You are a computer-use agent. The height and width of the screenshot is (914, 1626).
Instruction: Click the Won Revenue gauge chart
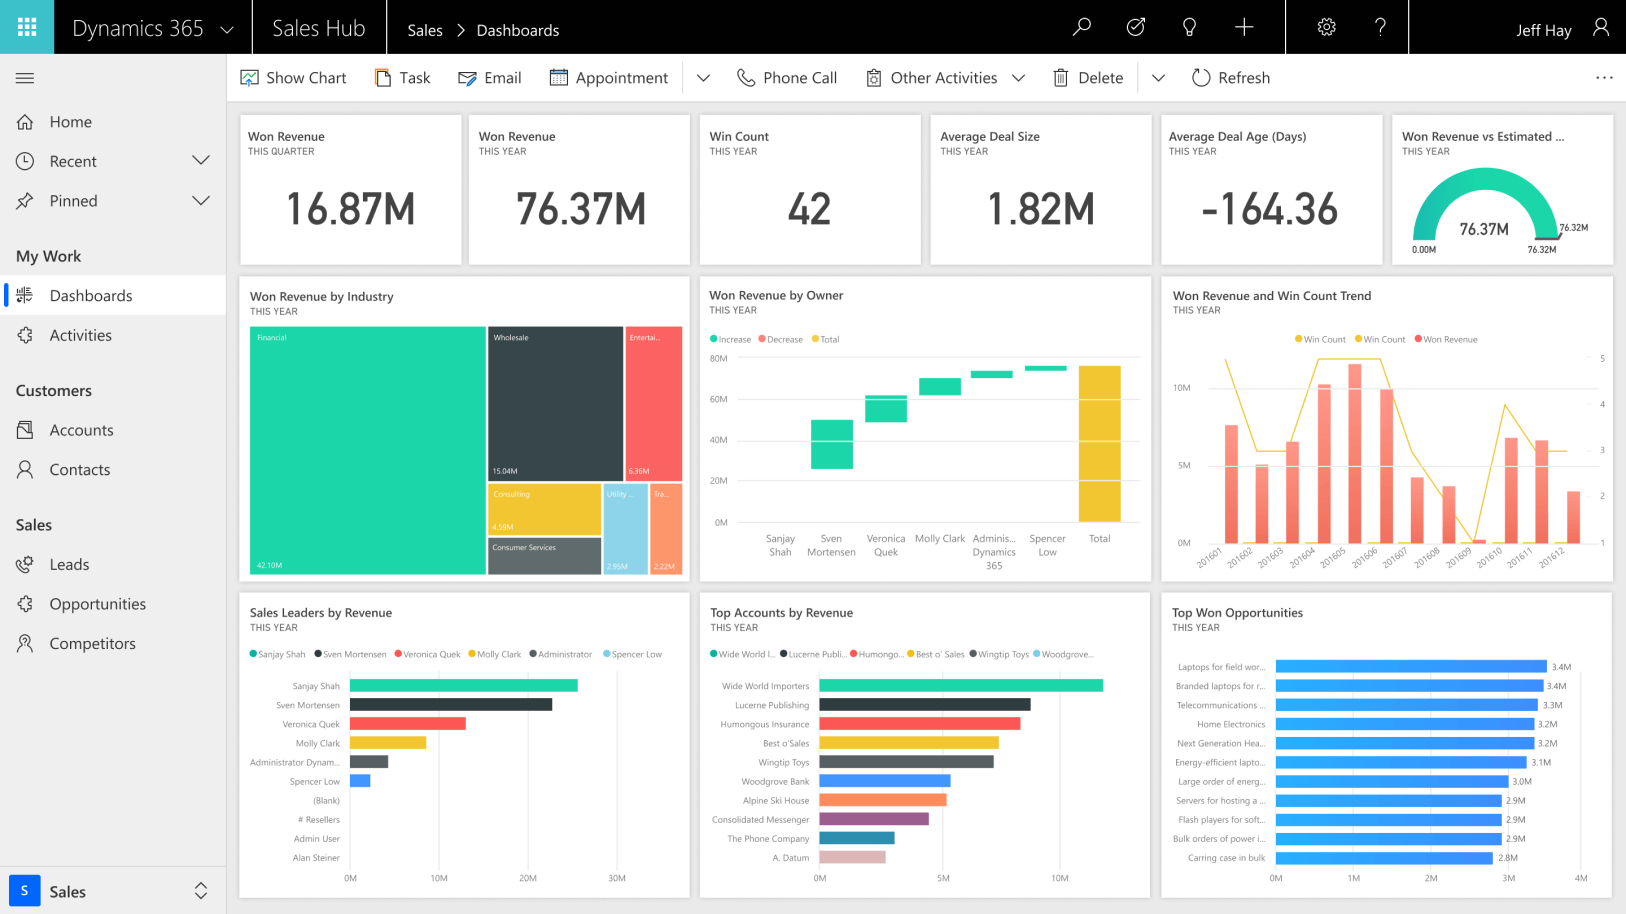(x=1487, y=205)
